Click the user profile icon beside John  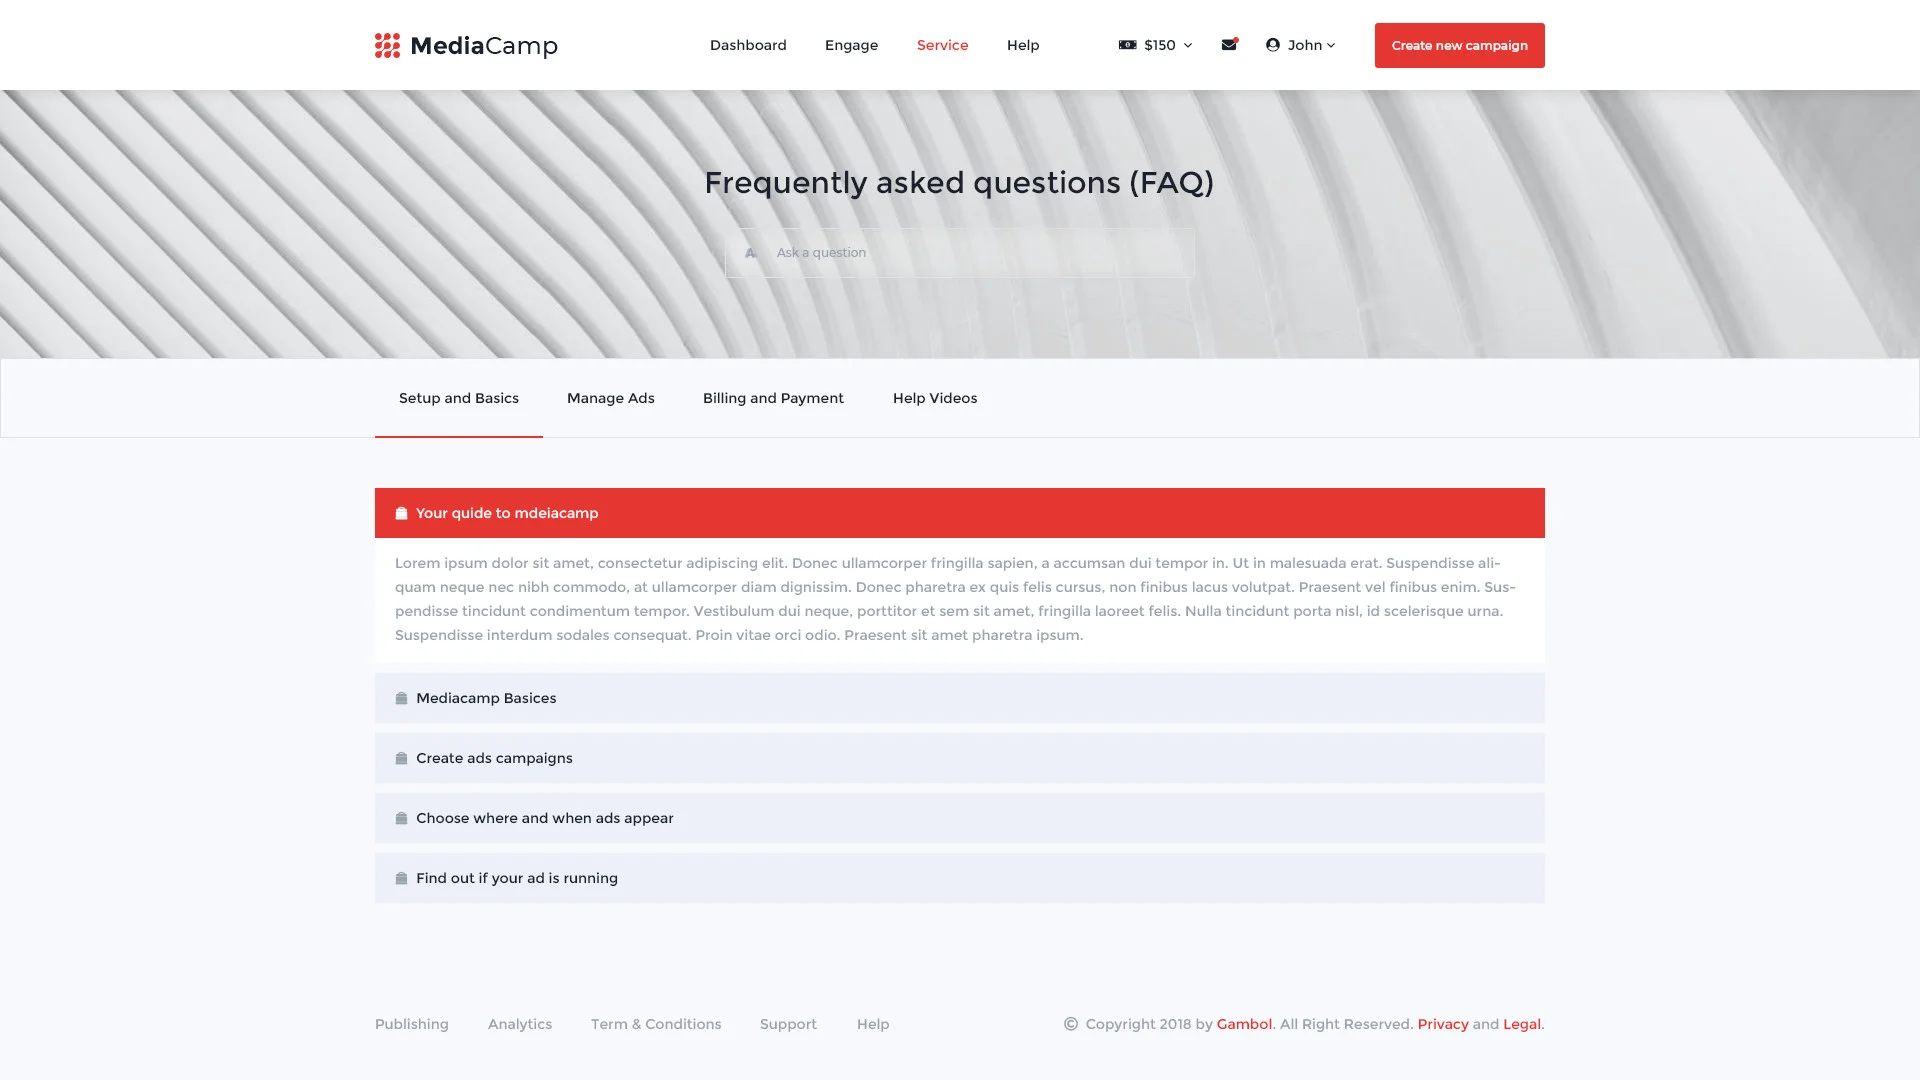click(1272, 45)
